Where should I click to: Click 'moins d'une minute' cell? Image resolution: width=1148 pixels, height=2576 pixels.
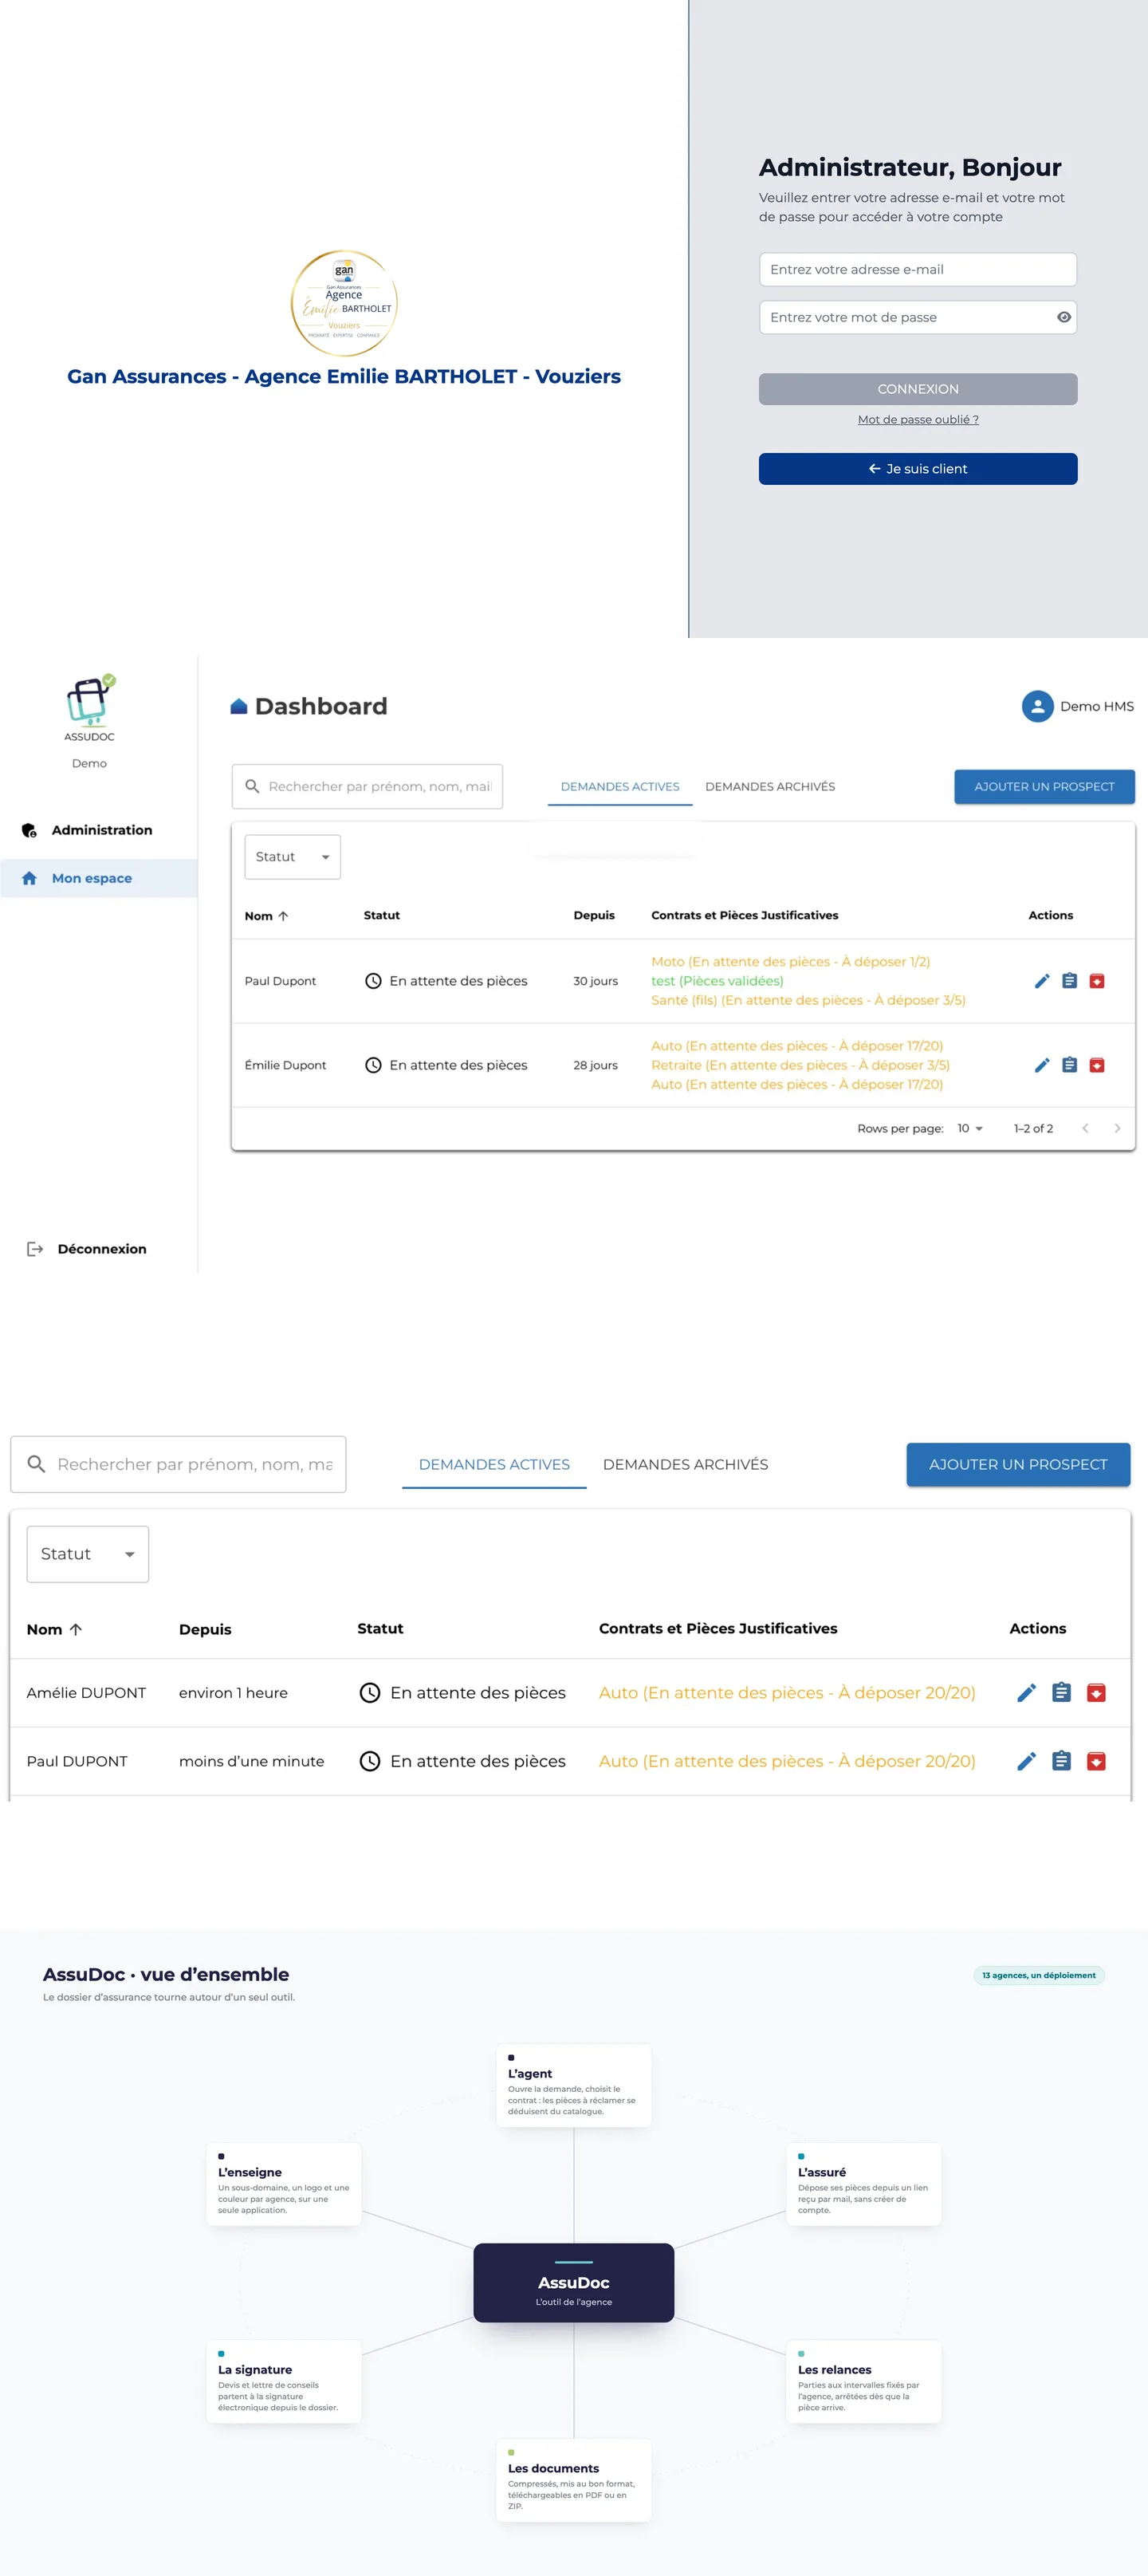251,1761
